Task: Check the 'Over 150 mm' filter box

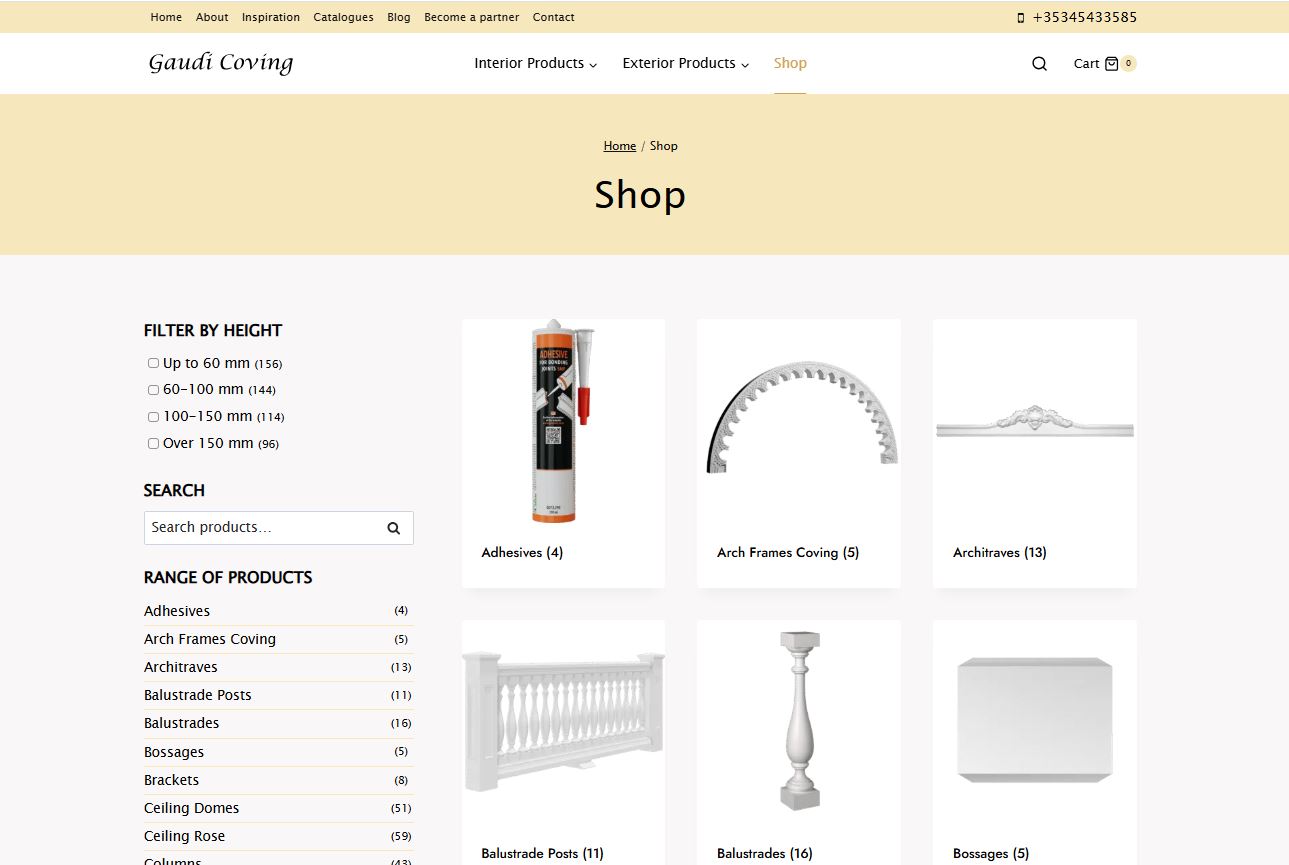Action: (x=153, y=444)
